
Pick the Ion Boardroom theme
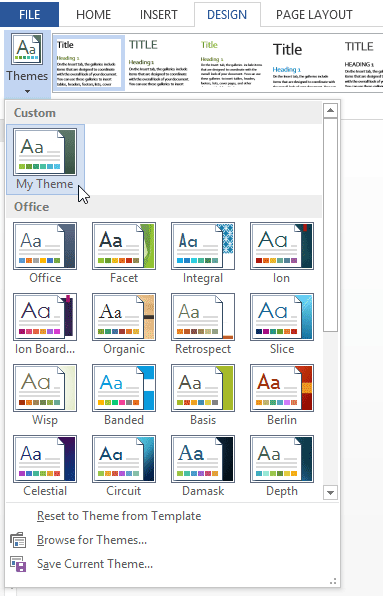(x=45, y=324)
